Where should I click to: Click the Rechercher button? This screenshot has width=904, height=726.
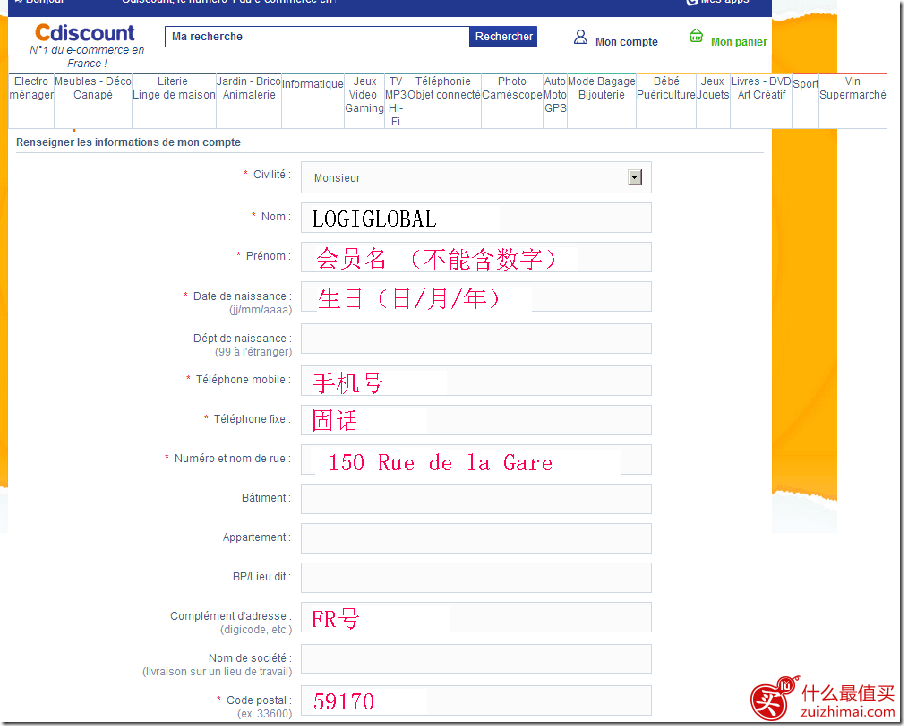(503, 36)
